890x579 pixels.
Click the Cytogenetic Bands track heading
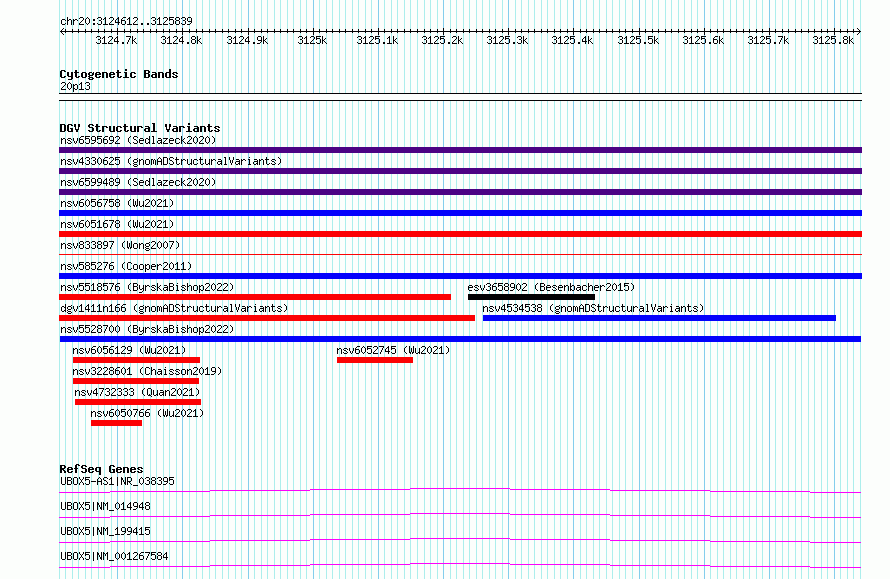119,74
